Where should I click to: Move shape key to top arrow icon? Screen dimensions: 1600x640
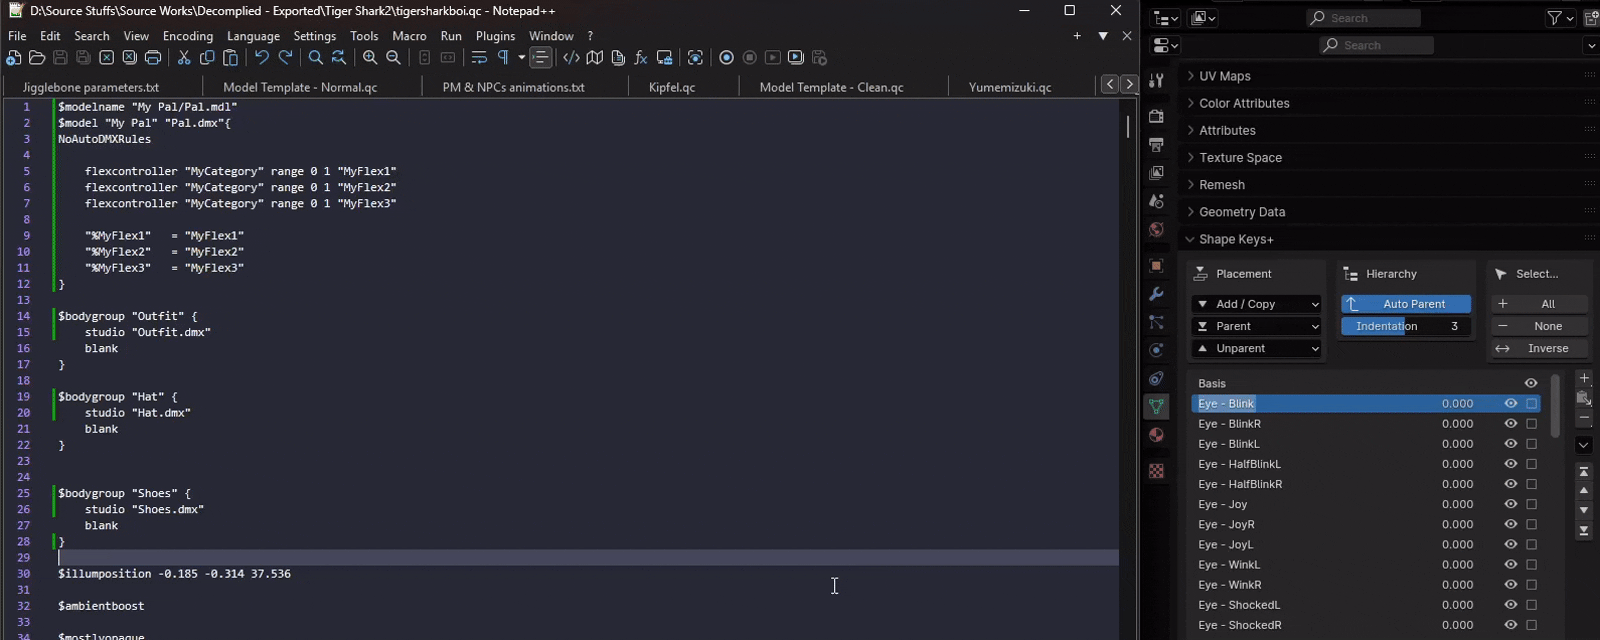(x=1584, y=471)
